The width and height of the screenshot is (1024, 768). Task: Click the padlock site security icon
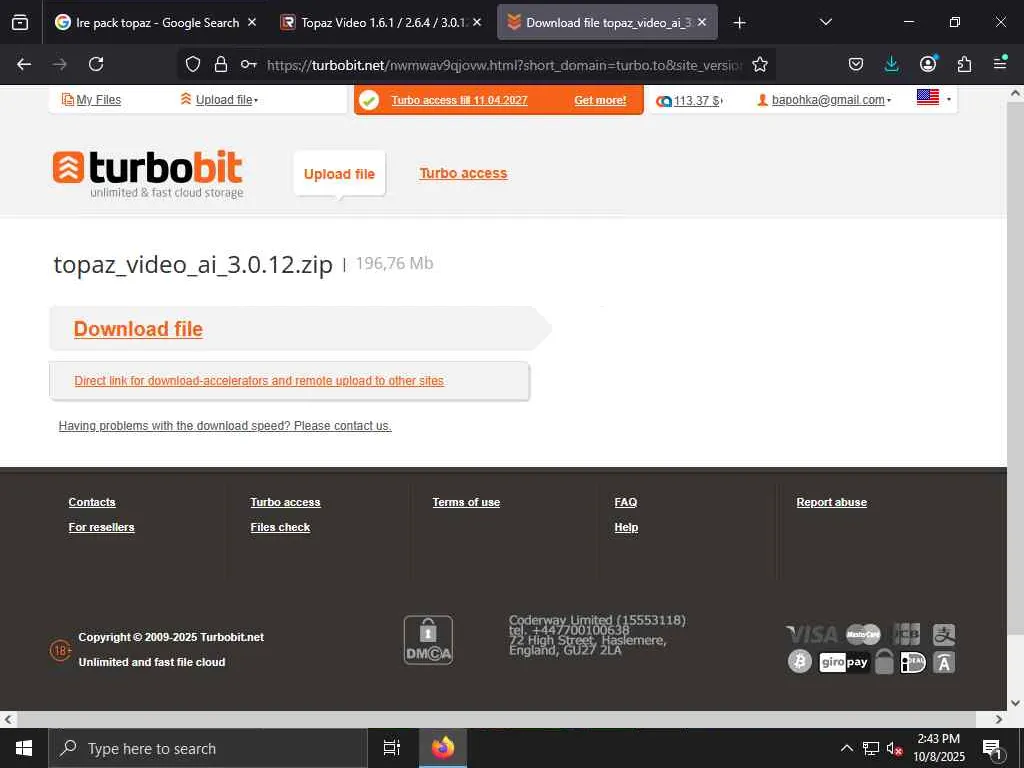[221, 64]
